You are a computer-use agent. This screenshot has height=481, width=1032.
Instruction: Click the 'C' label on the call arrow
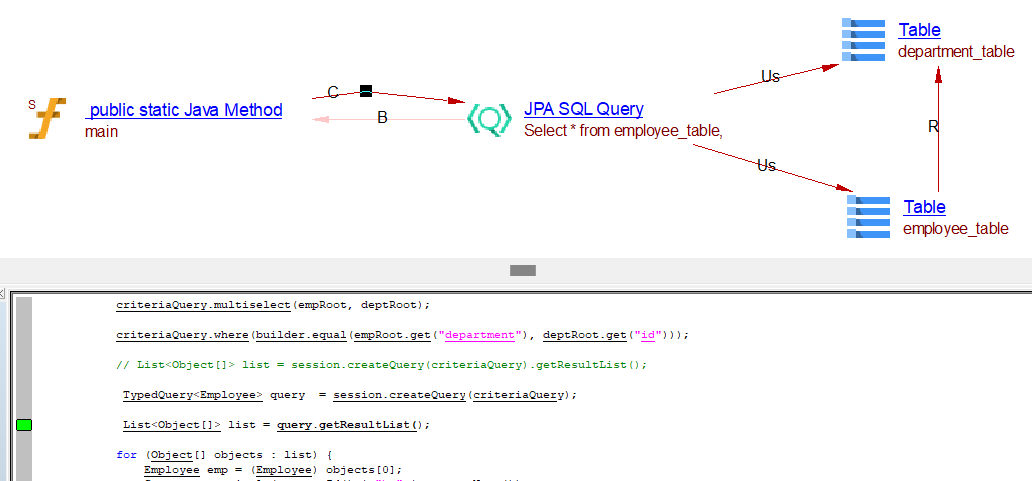[333, 93]
